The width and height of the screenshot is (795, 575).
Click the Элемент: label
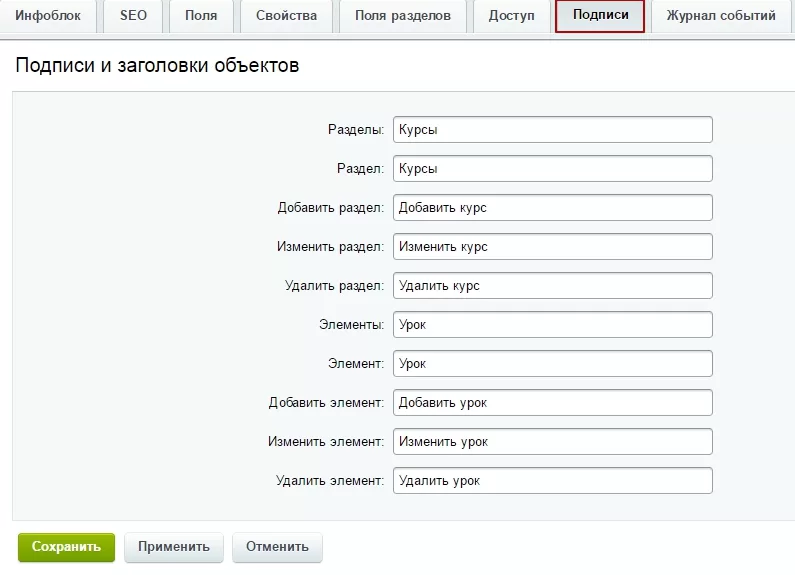tap(356, 364)
